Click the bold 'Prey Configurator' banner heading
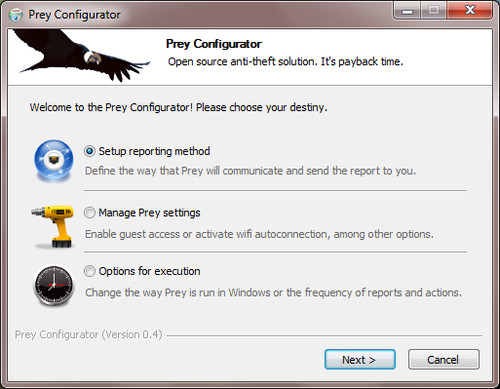This screenshot has height=389, width=500. 214,44
